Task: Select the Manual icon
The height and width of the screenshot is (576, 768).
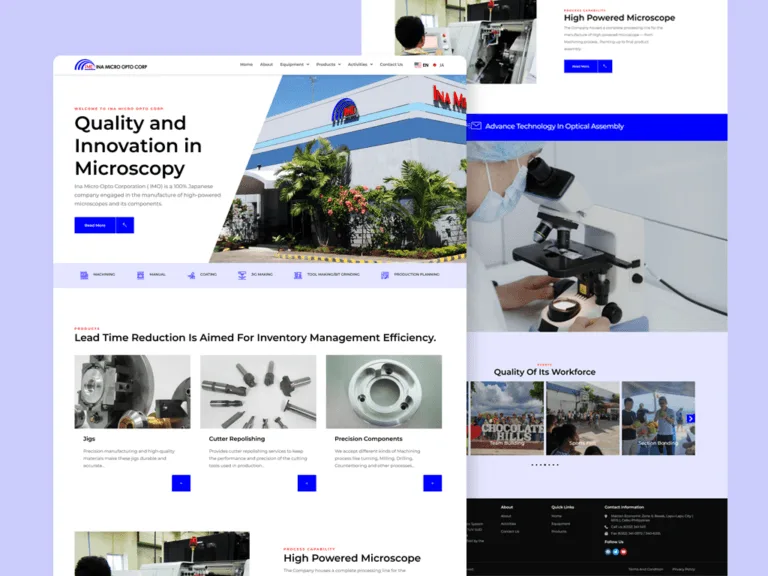Action: [141, 275]
